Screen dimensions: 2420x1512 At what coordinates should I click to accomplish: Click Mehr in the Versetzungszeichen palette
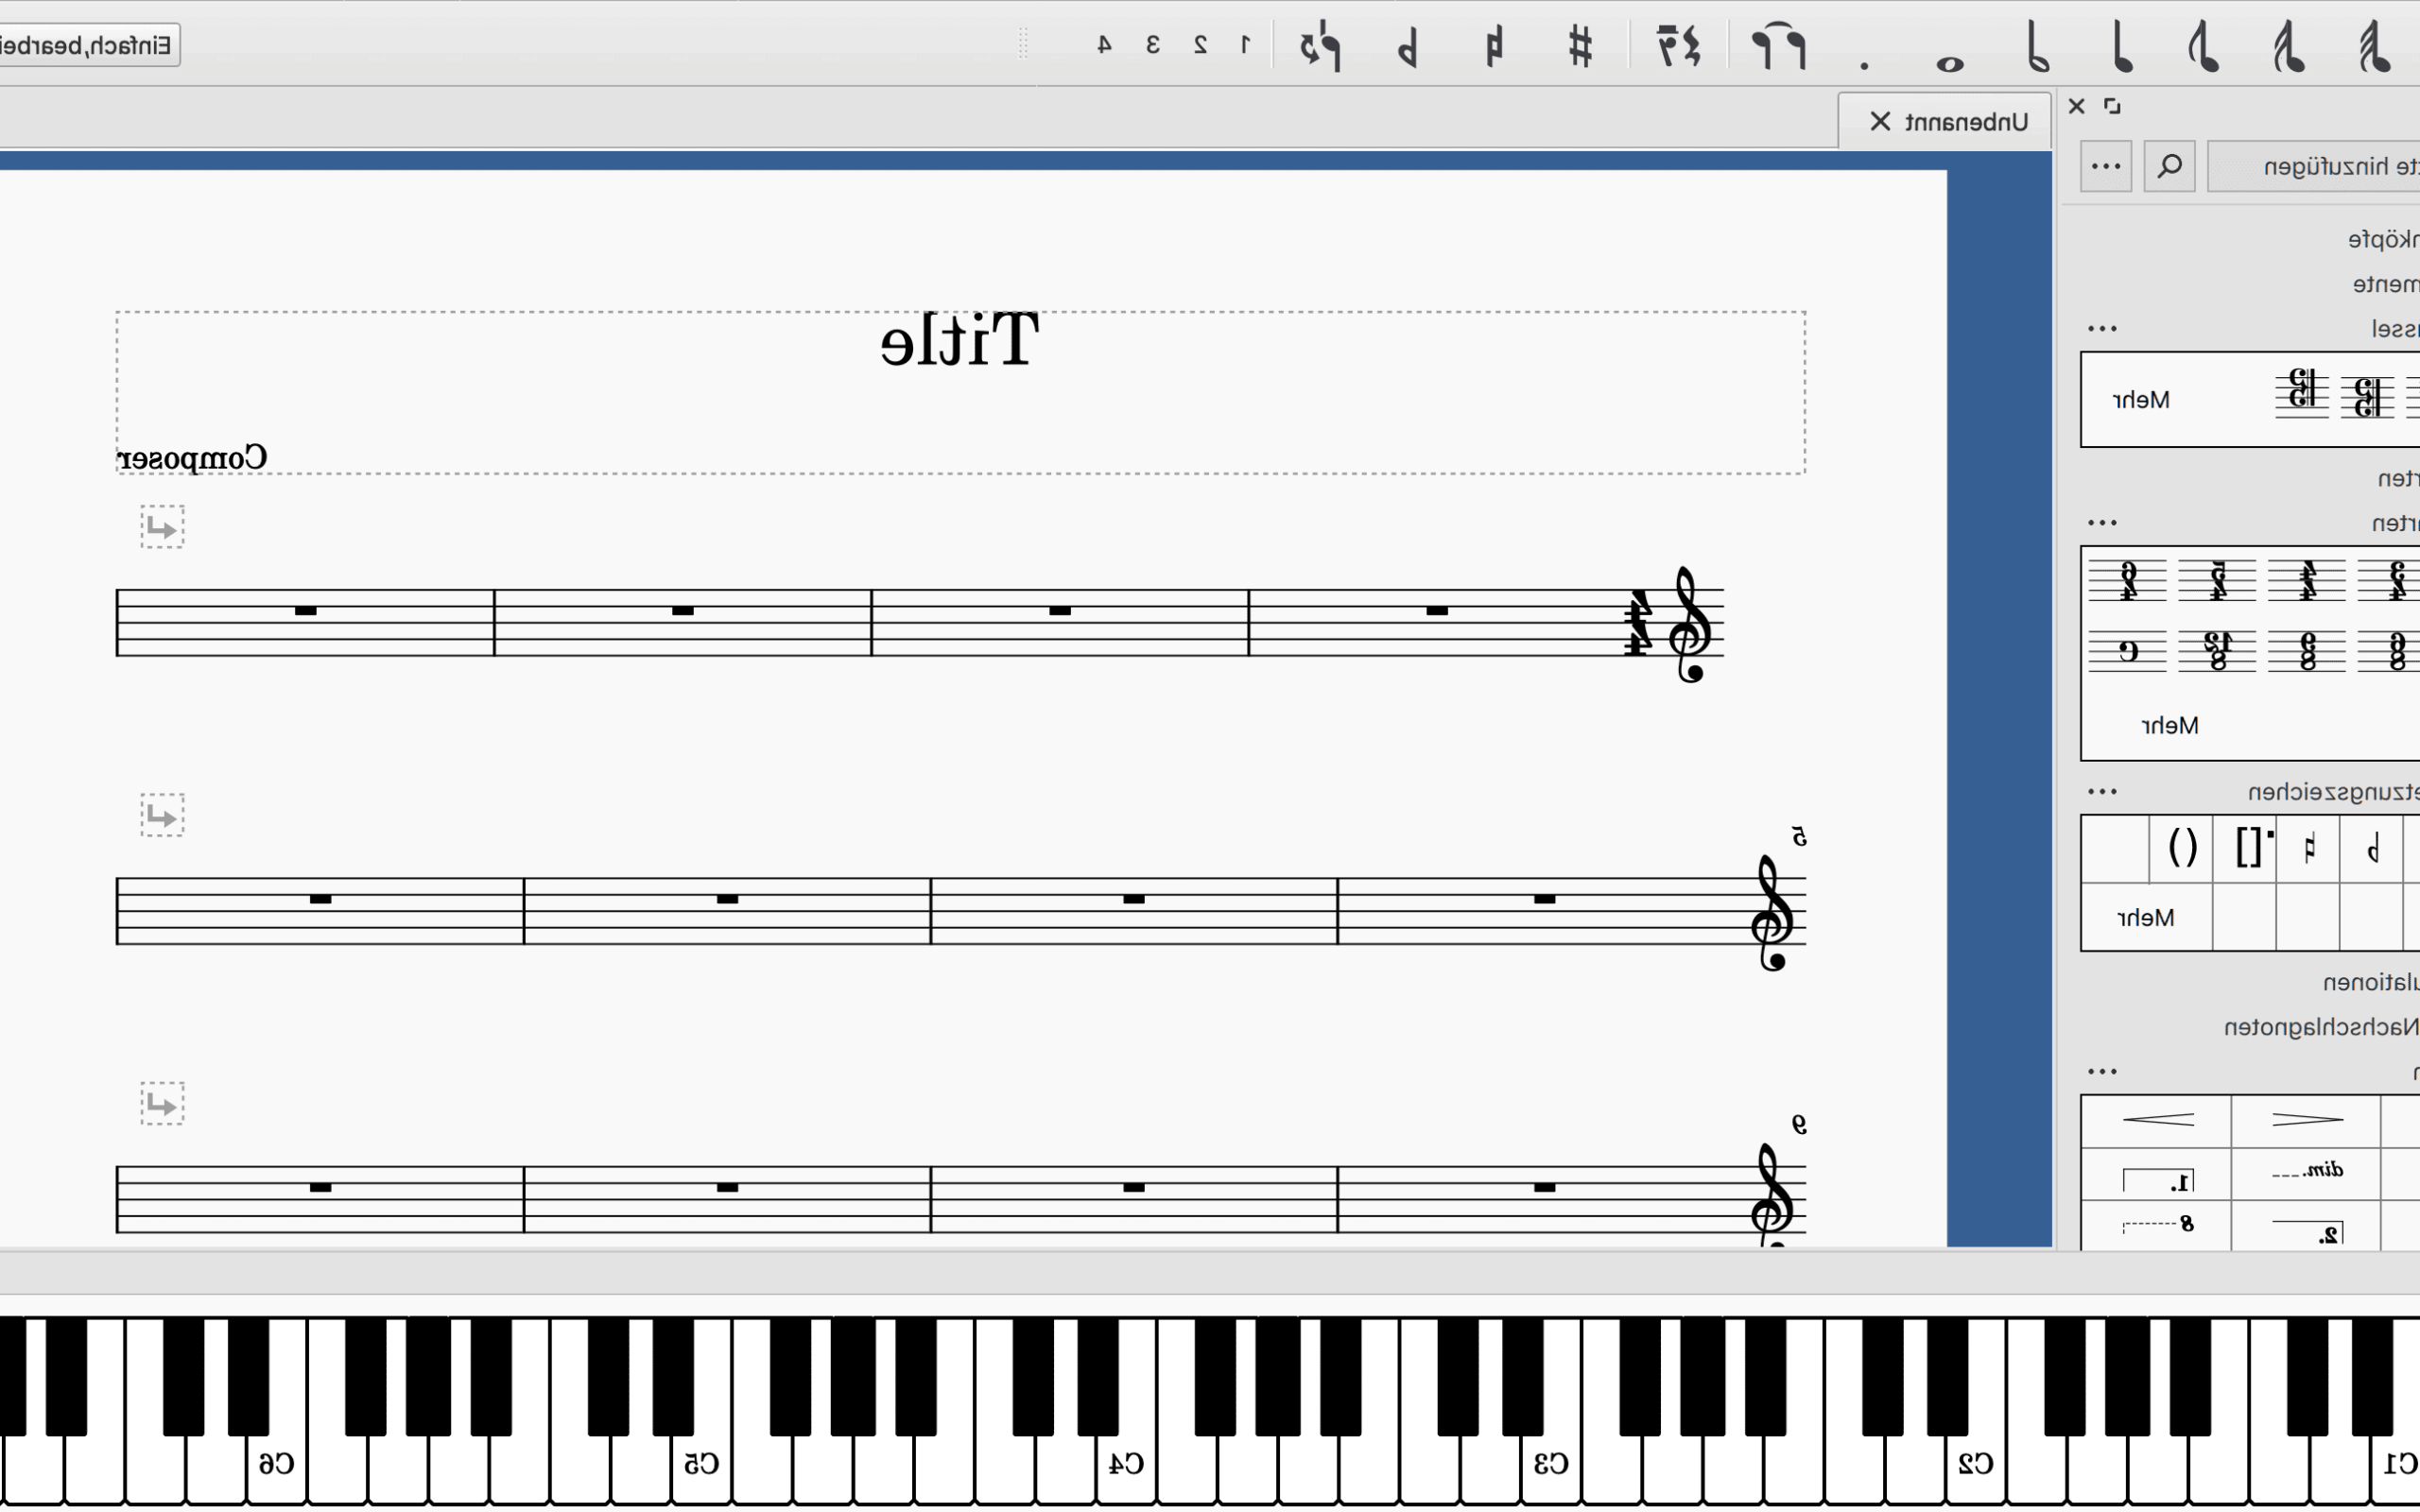click(x=2146, y=917)
